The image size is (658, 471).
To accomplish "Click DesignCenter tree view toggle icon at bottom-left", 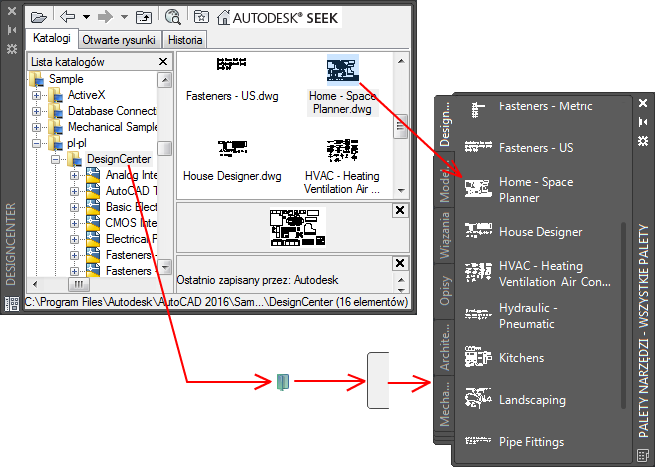I will click(x=12, y=304).
